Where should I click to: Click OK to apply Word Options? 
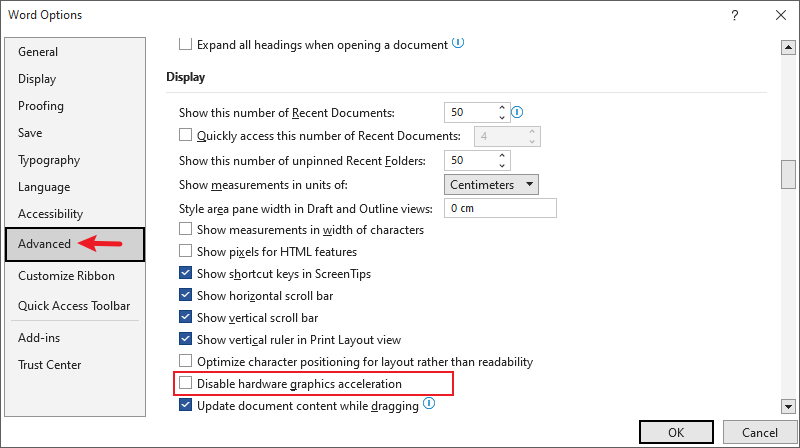pyautogui.click(x=676, y=433)
